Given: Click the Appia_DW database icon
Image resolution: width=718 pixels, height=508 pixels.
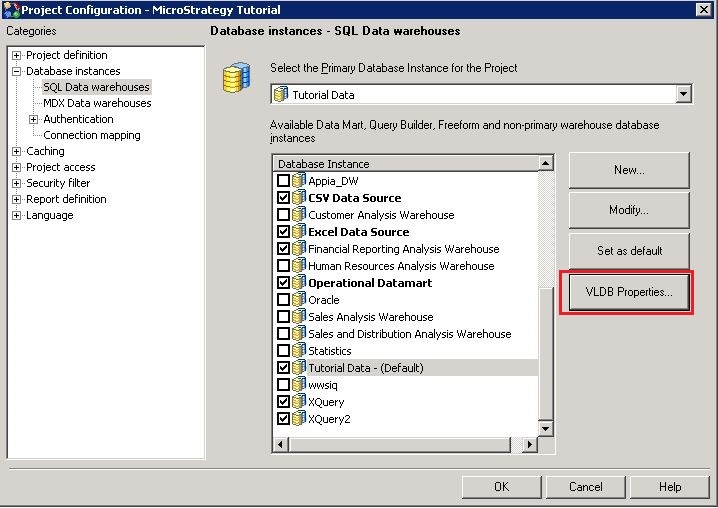Looking at the screenshot, I should pyautogui.click(x=299, y=180).
